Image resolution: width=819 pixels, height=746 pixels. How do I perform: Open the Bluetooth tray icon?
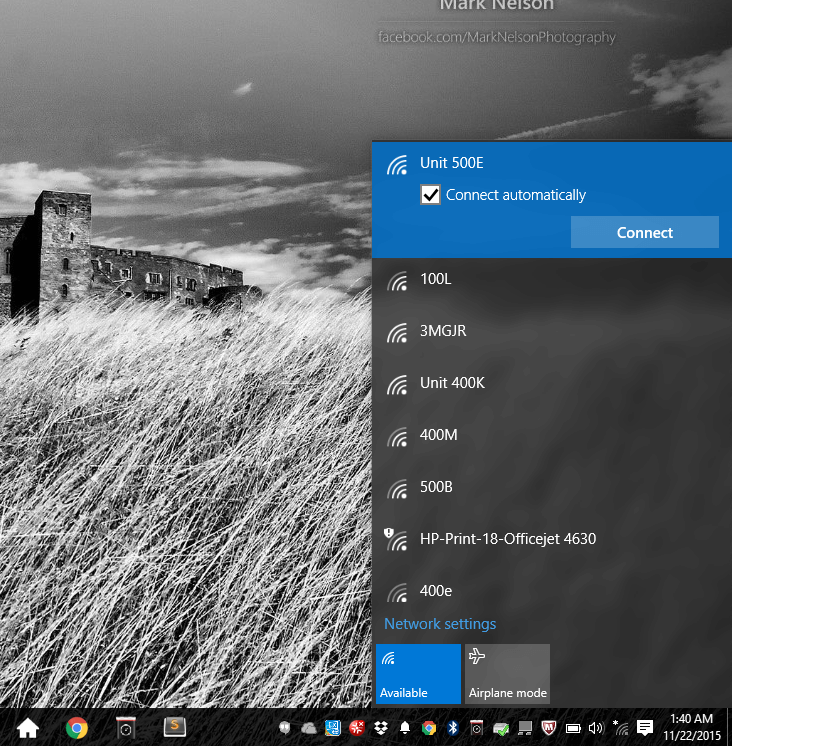(x=453, y=728)
